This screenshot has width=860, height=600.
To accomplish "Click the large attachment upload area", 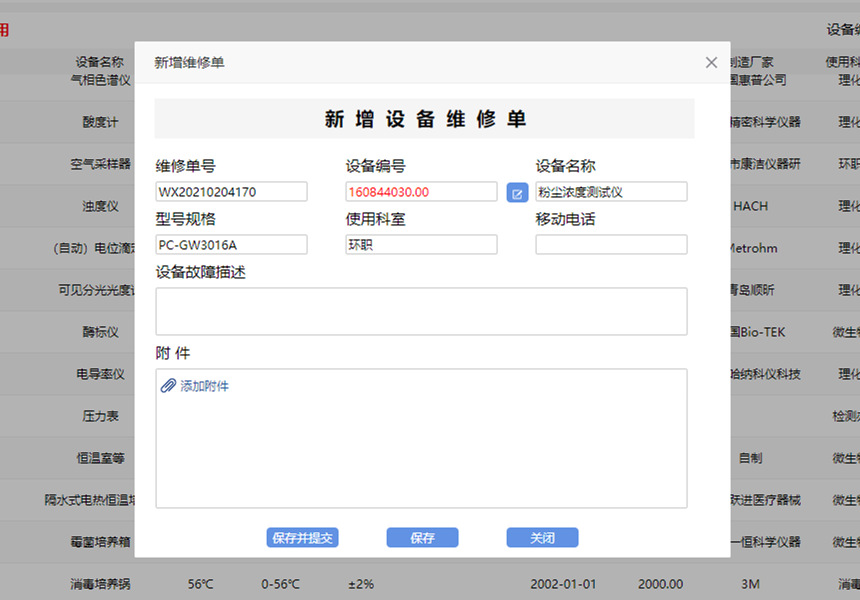I will click(x=421, y=440).
